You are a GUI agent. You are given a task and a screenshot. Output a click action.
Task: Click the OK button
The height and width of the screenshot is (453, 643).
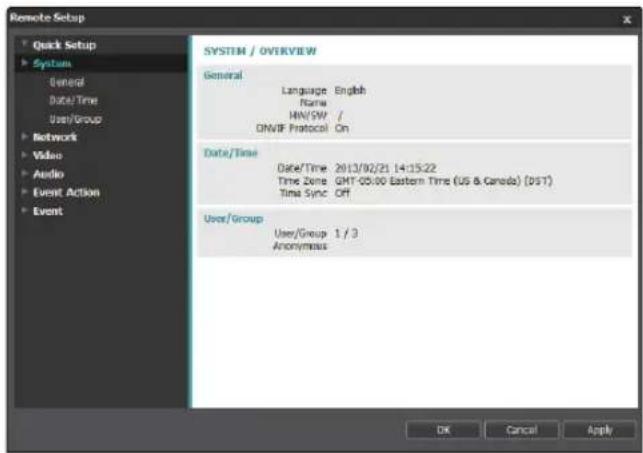443,430
